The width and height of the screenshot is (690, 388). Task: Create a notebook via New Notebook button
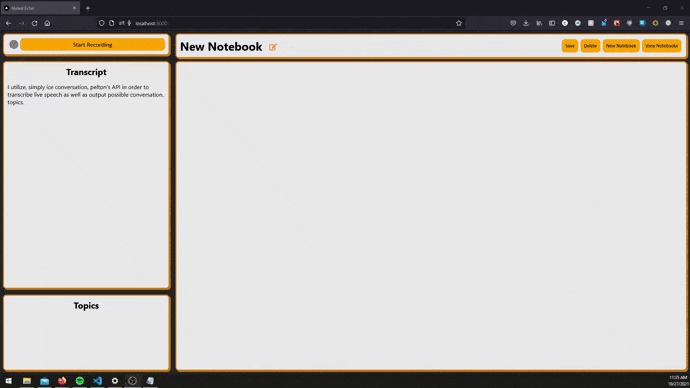pos(620,46)
